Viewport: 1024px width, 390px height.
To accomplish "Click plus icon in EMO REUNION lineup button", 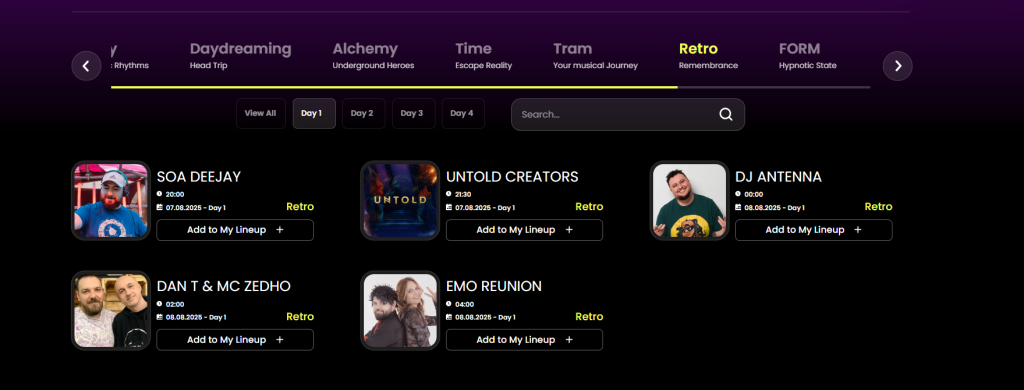I will 569,340.
